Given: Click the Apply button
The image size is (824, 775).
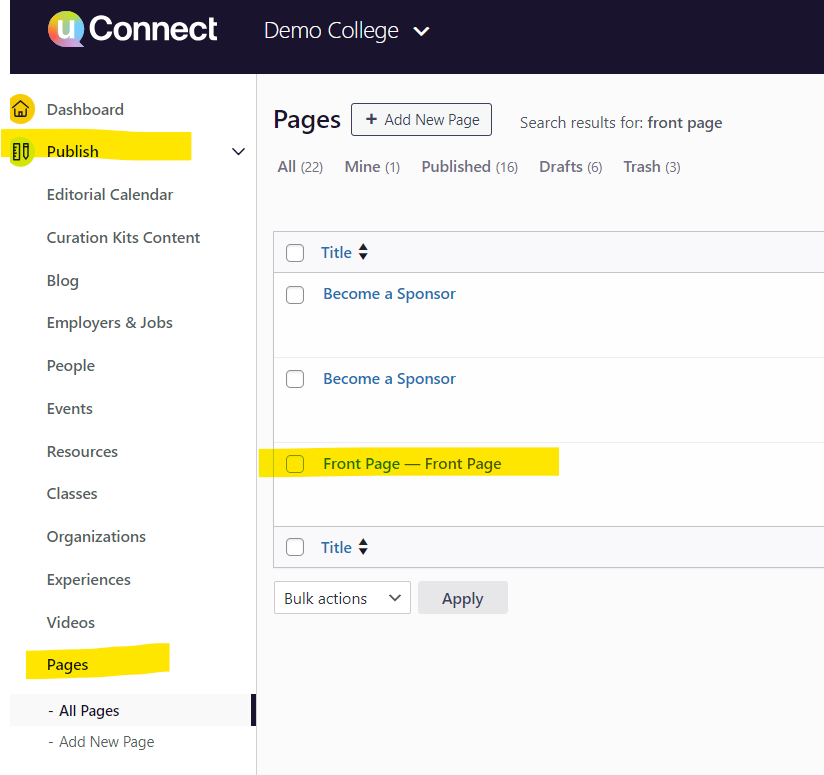Looking at the screenshot, I should (x=462, y=598).
